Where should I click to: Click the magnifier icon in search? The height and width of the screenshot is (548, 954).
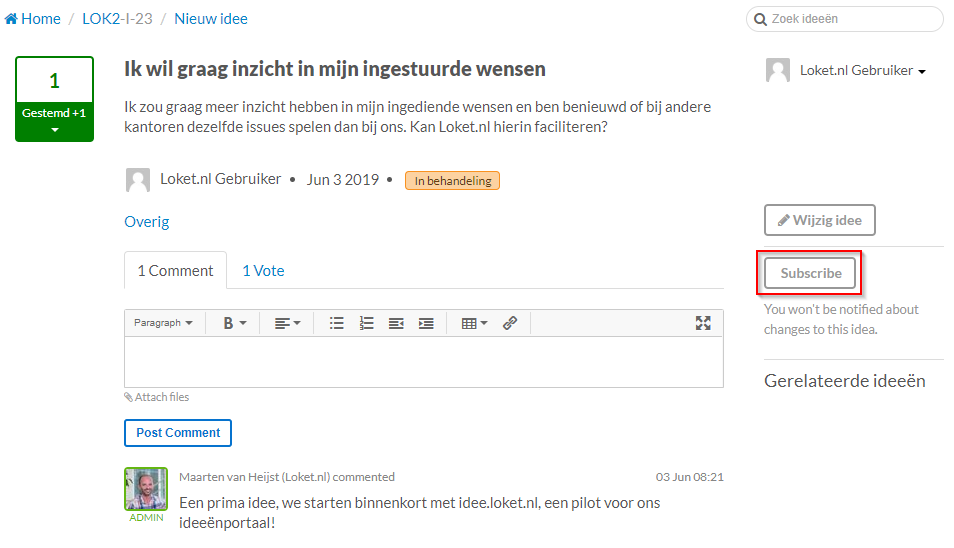(x=761, y=19)
